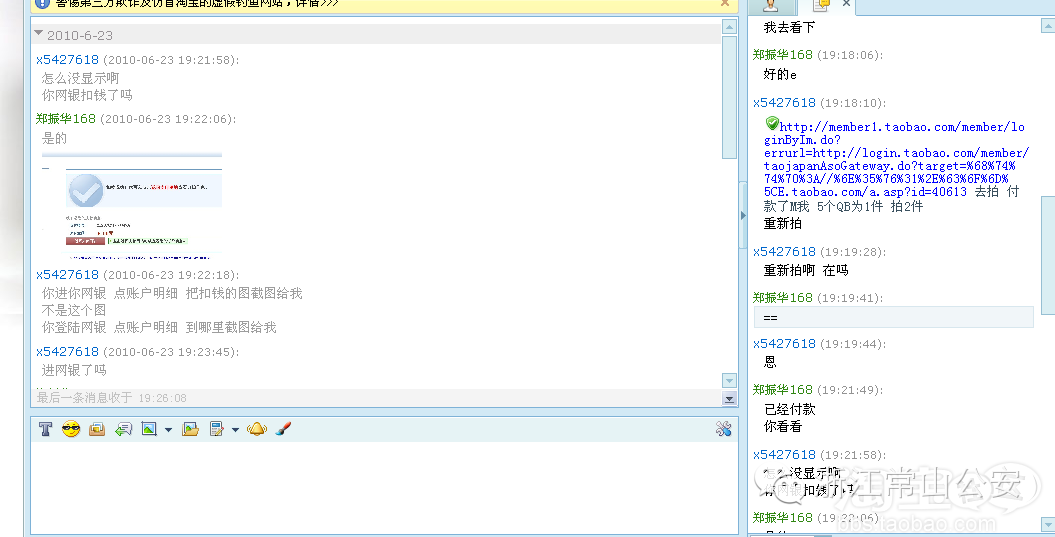Click the briefcase icon beside the sunglasses emoticon
The height and width of the screenshot is (537, 1055).
tap(97, 429)
